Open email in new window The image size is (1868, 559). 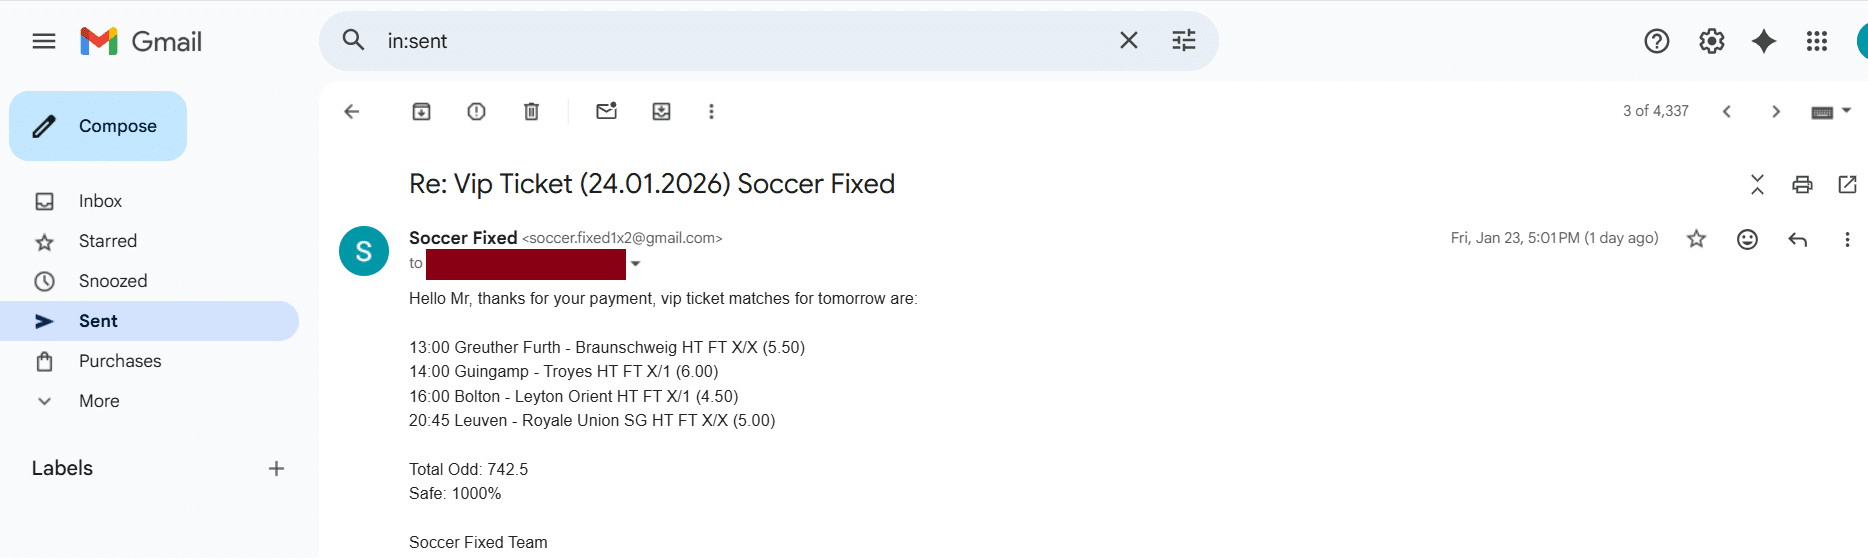[1847, 184]
